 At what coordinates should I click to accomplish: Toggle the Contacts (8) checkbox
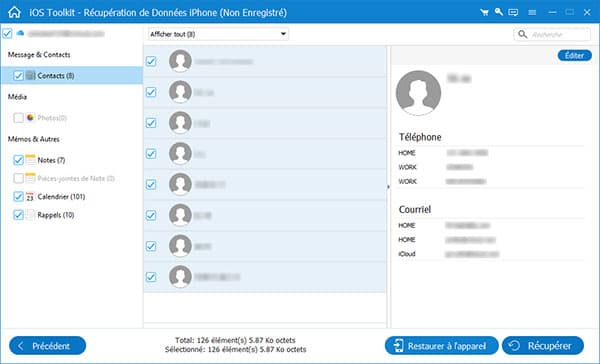[18, 75]
